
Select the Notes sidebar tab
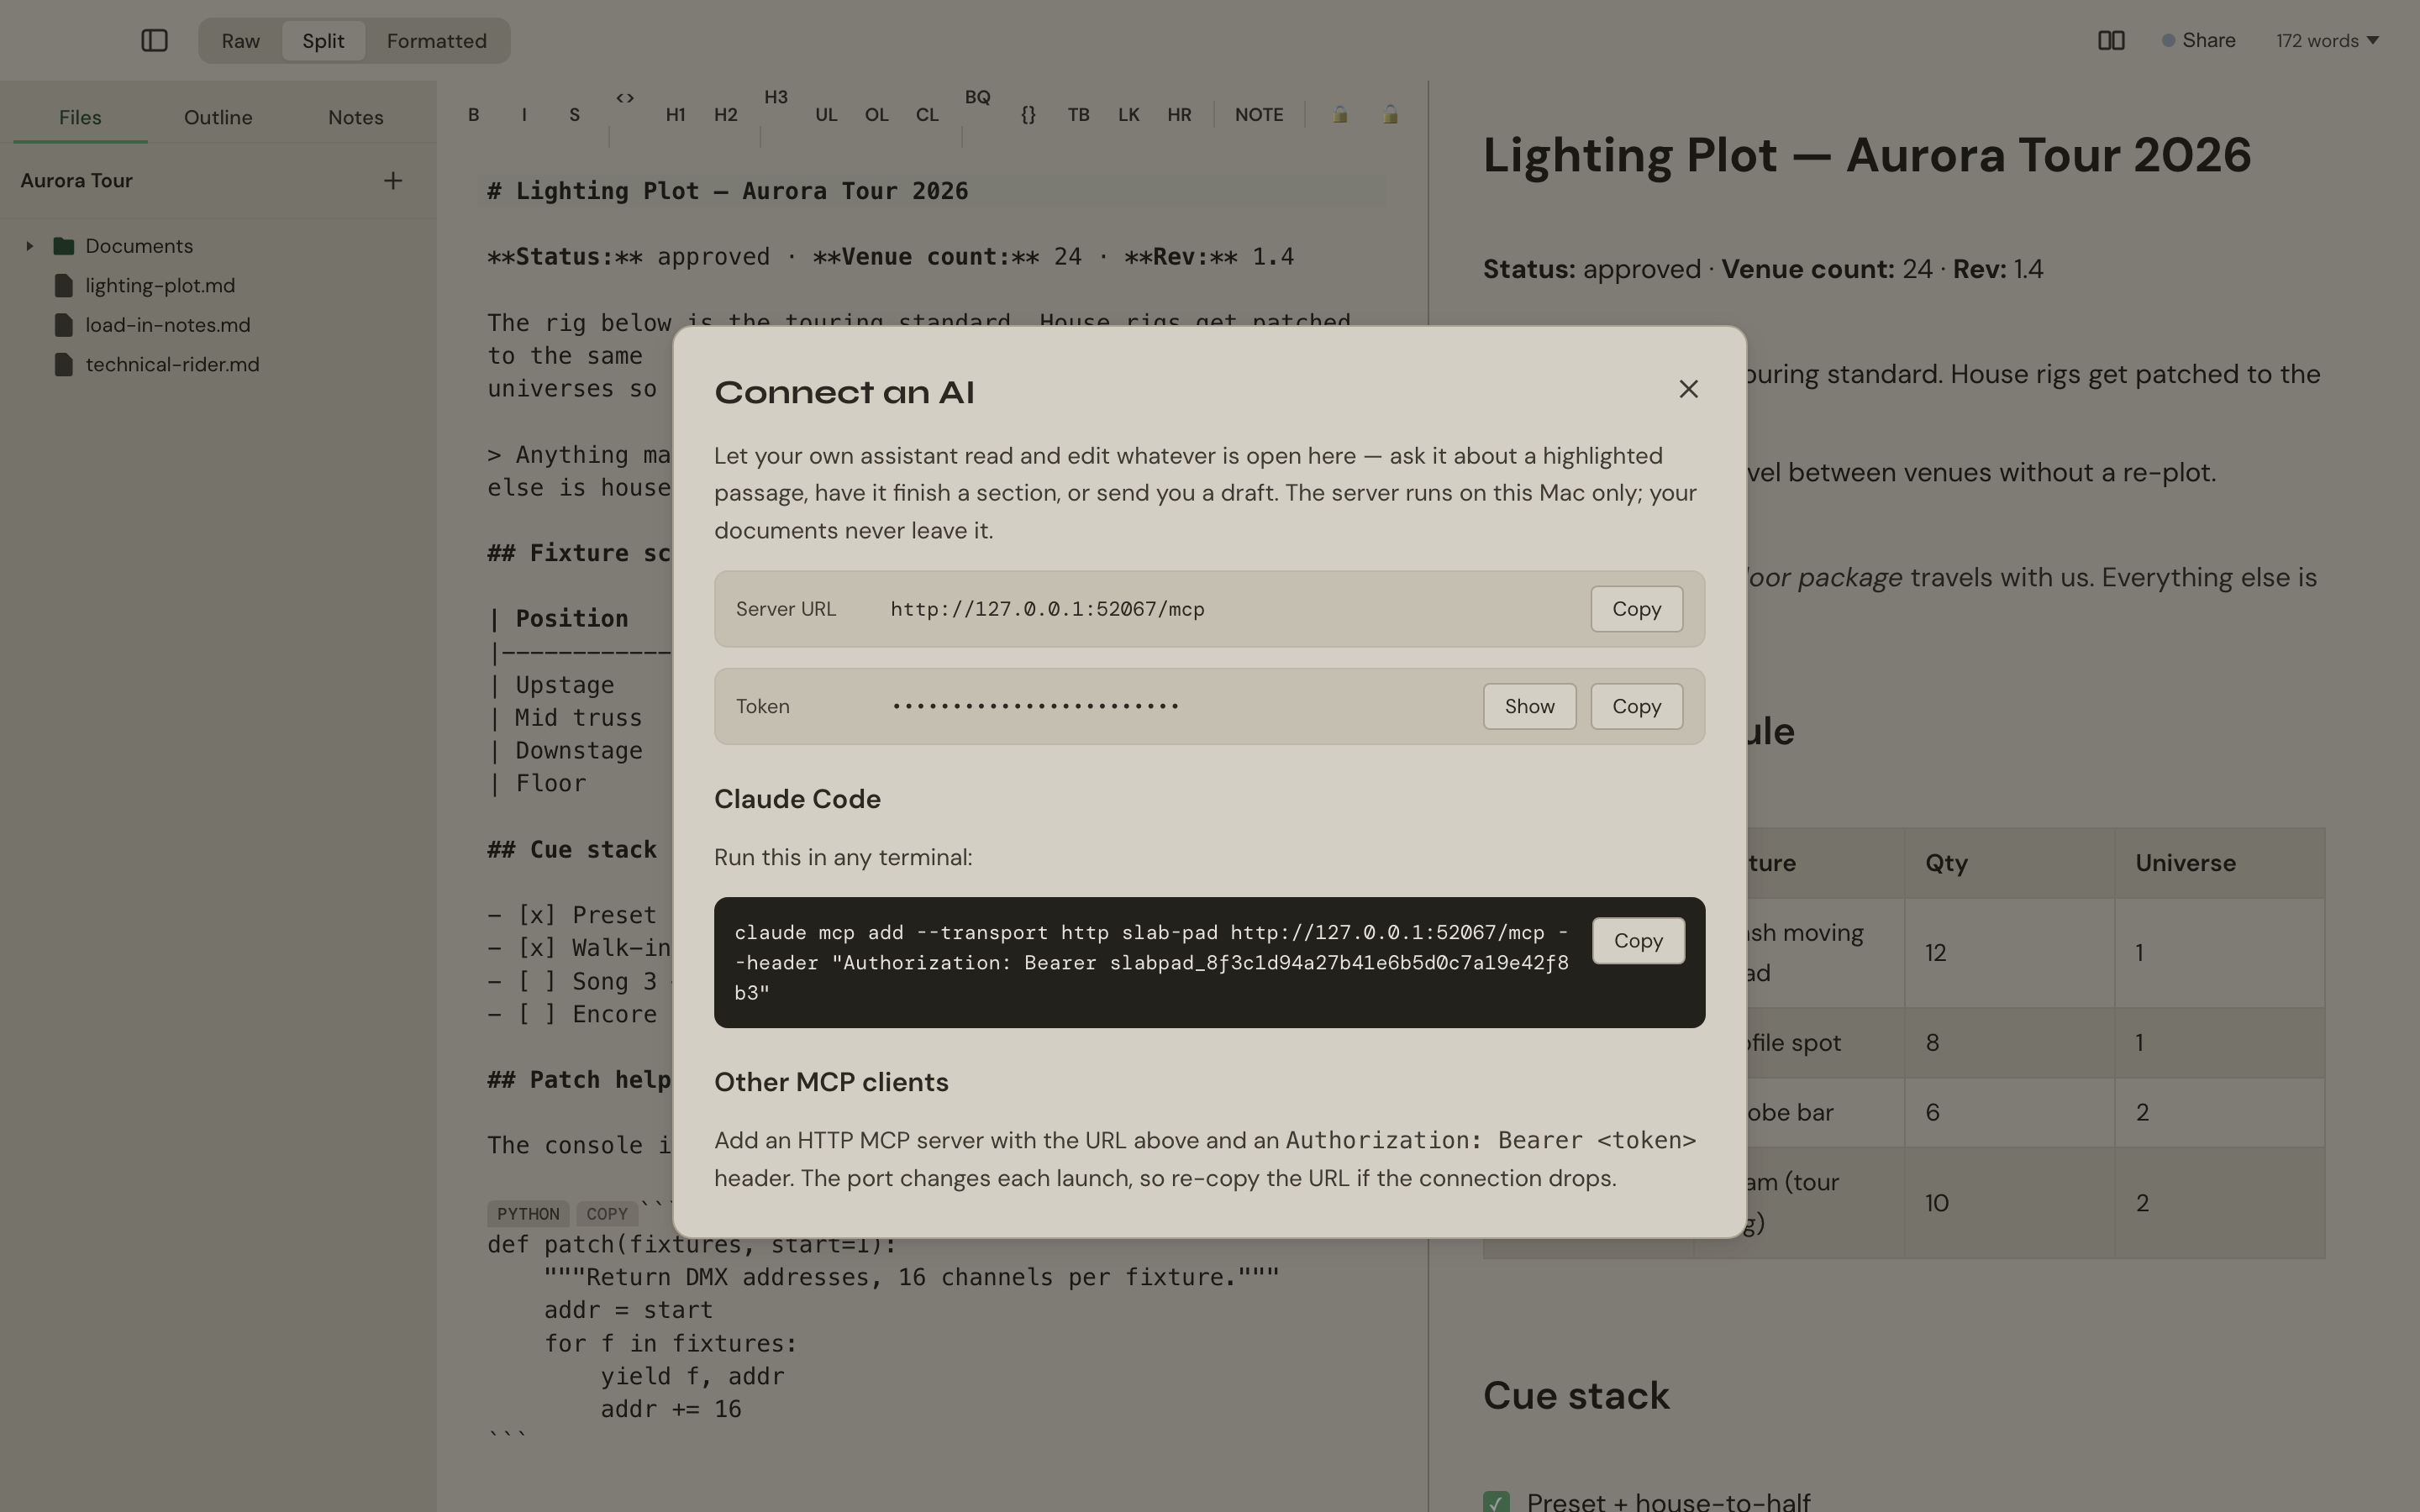click(356, 117)
